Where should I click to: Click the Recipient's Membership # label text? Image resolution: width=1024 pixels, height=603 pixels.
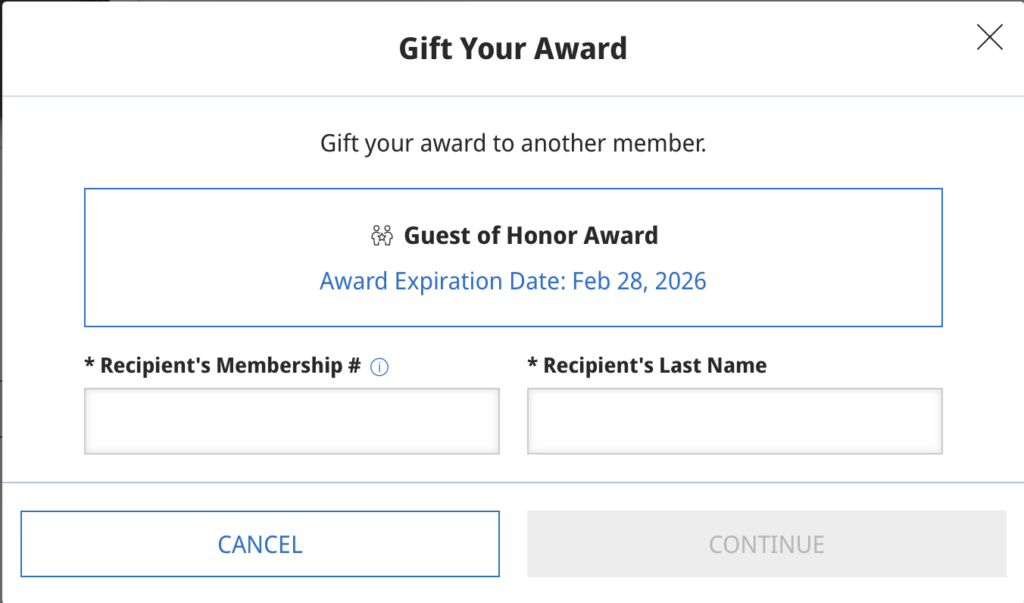pos(230,365)
